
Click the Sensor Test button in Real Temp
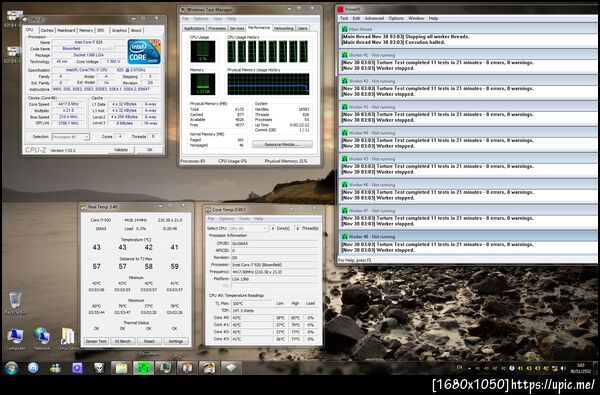[96, 341]
